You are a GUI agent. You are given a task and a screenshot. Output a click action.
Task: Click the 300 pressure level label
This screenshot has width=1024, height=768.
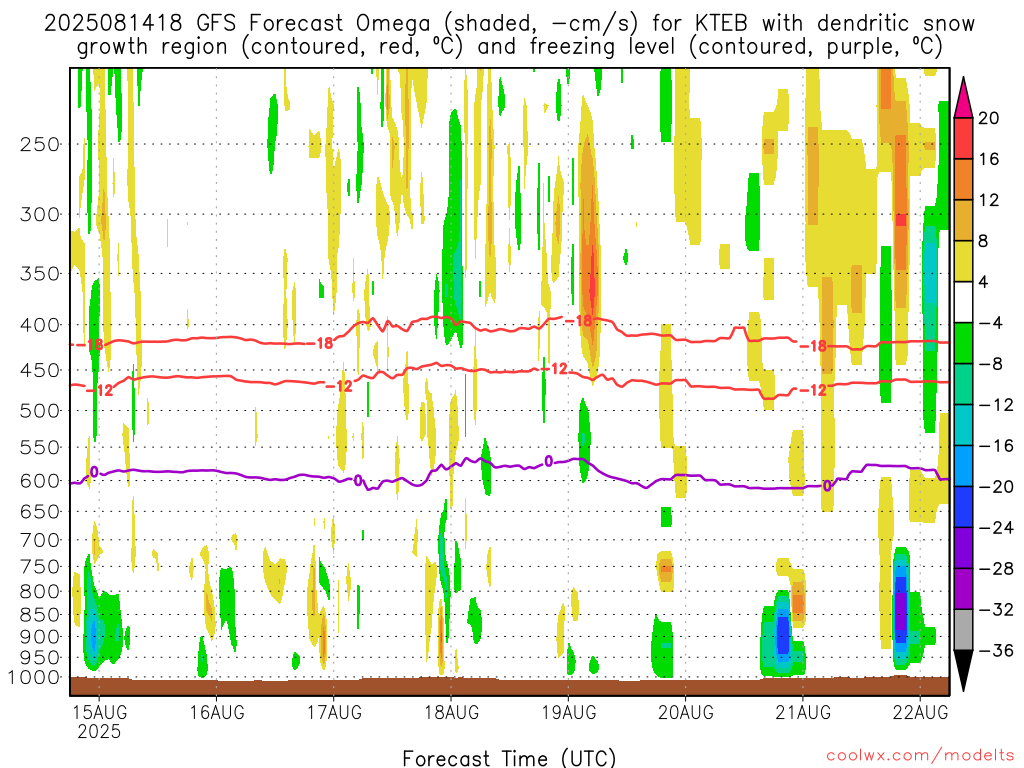tap(40, 214)
